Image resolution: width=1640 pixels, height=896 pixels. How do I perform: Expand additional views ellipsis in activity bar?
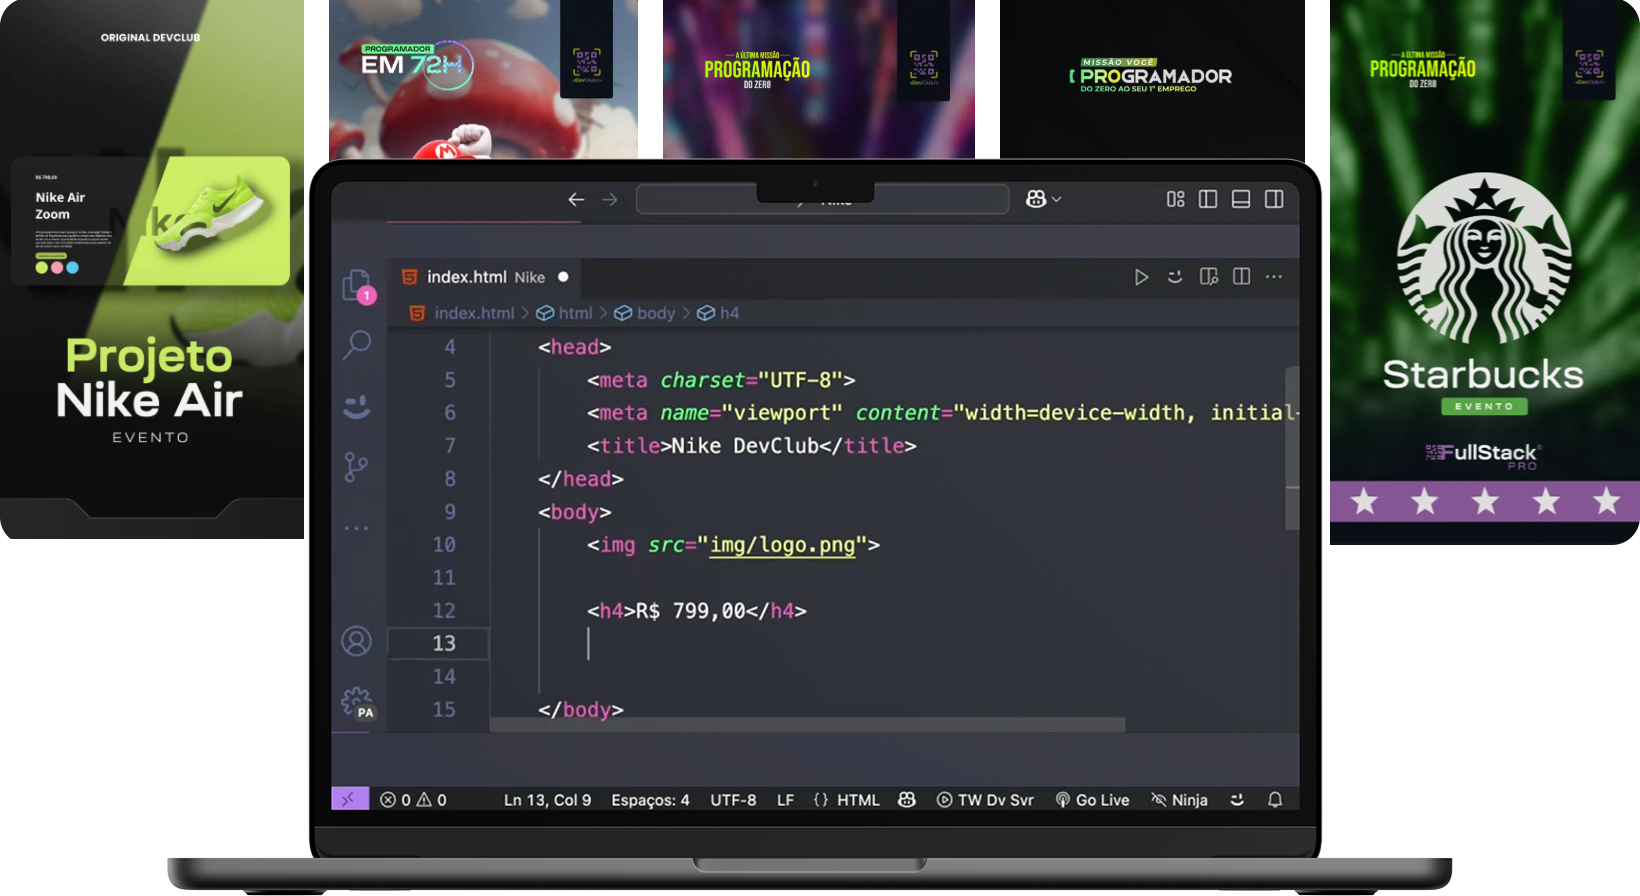(356, 528)
